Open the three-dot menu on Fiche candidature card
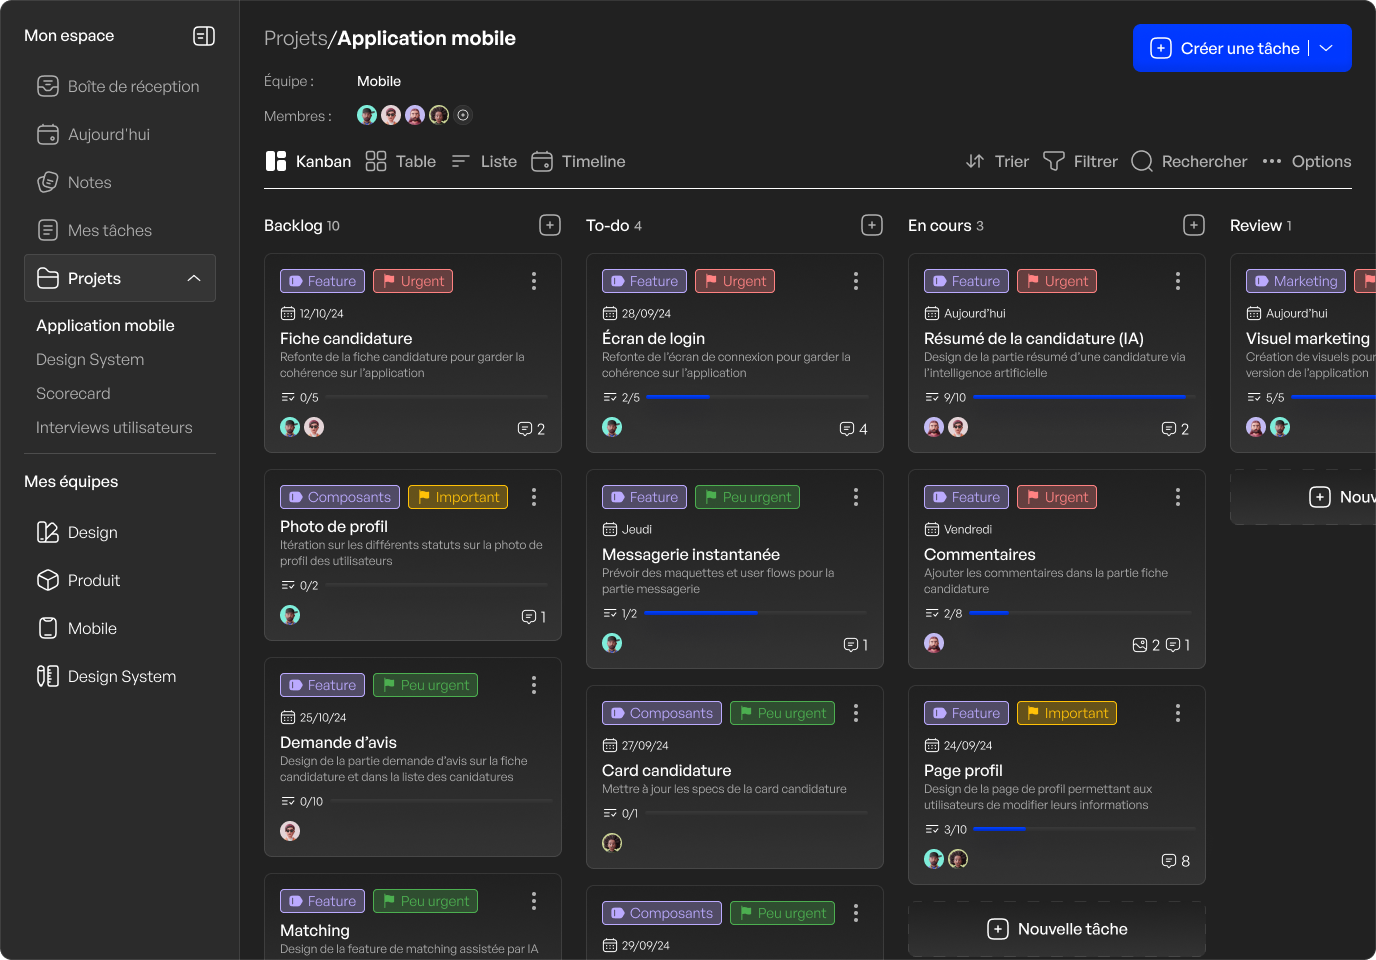Viewport: 1376px width, 960px height. pyautogui.click(x=534, y=281)
